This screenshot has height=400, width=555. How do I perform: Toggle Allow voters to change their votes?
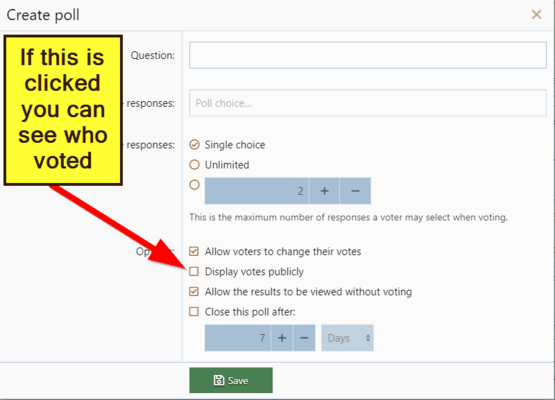pyautogui.click(x=194, y=251)
